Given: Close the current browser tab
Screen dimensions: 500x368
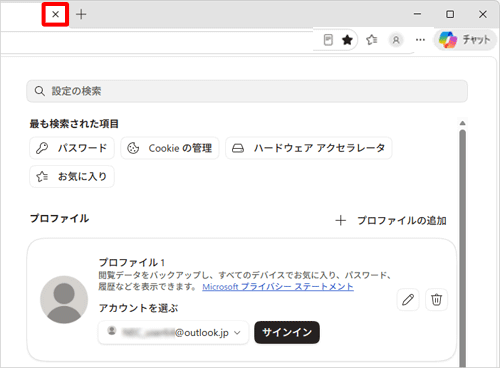Looking at the screenshot, I should coord(55,14).
